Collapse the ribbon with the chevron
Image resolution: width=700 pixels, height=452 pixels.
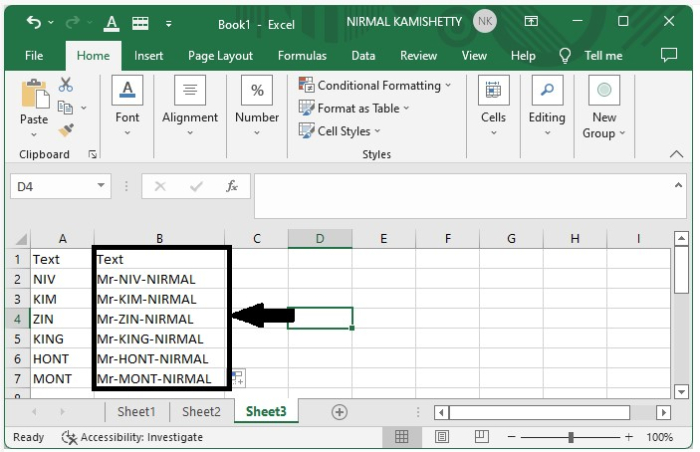tap(676, 154)
